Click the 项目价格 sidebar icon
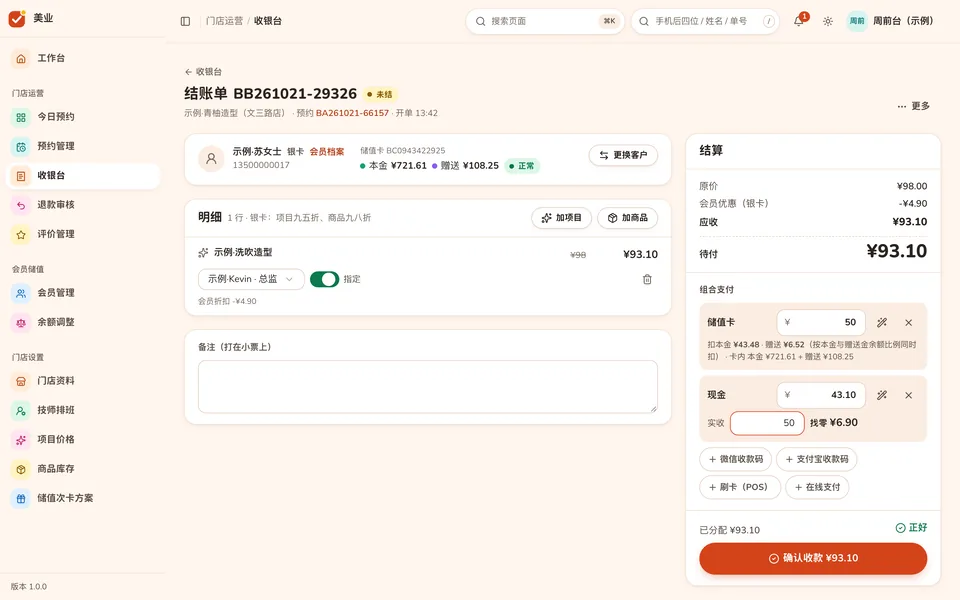The height and width of the screenshot is (600, 960). [x=21, y=440]
